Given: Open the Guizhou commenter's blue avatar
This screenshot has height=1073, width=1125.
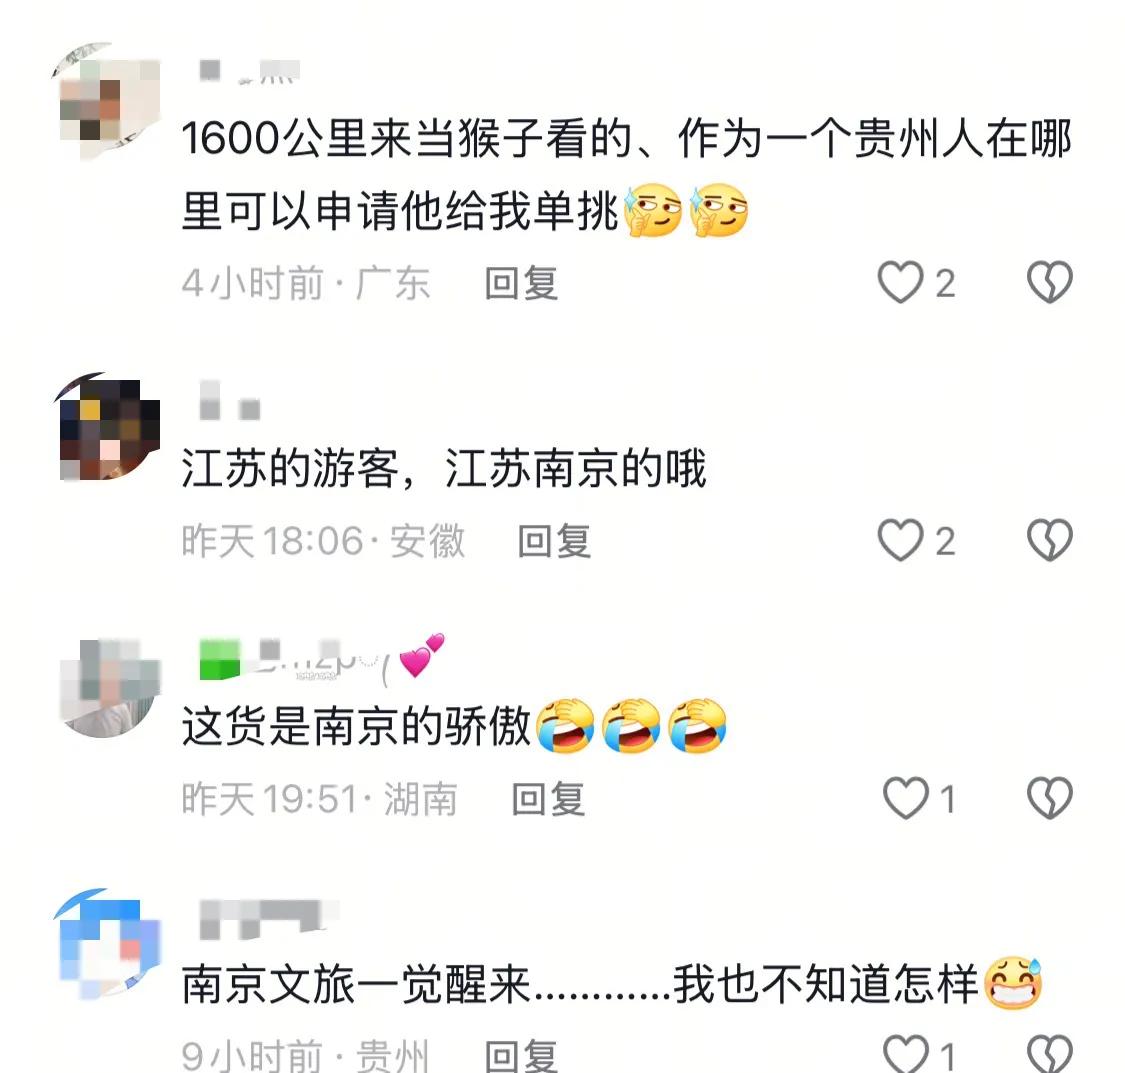Looking at the screenshot, I should pos(108,944).
